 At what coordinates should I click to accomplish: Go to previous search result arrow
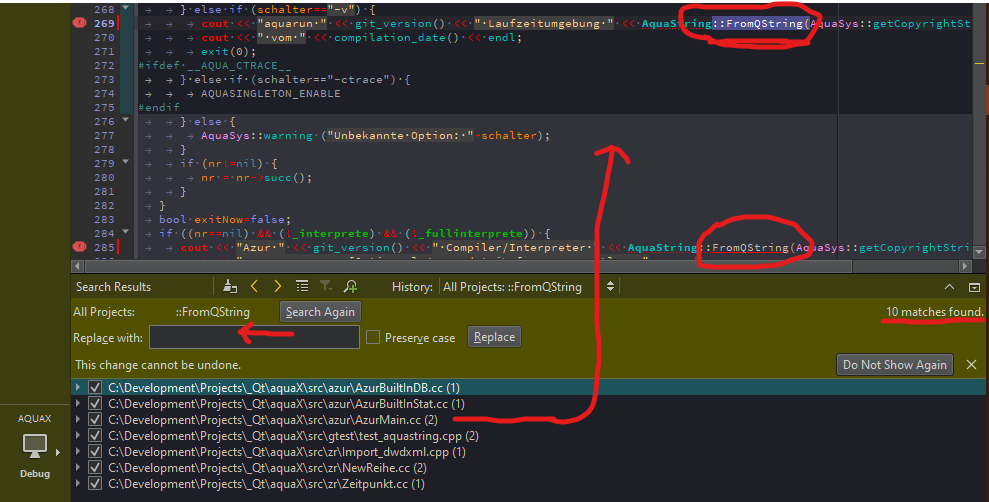point(254,287)
